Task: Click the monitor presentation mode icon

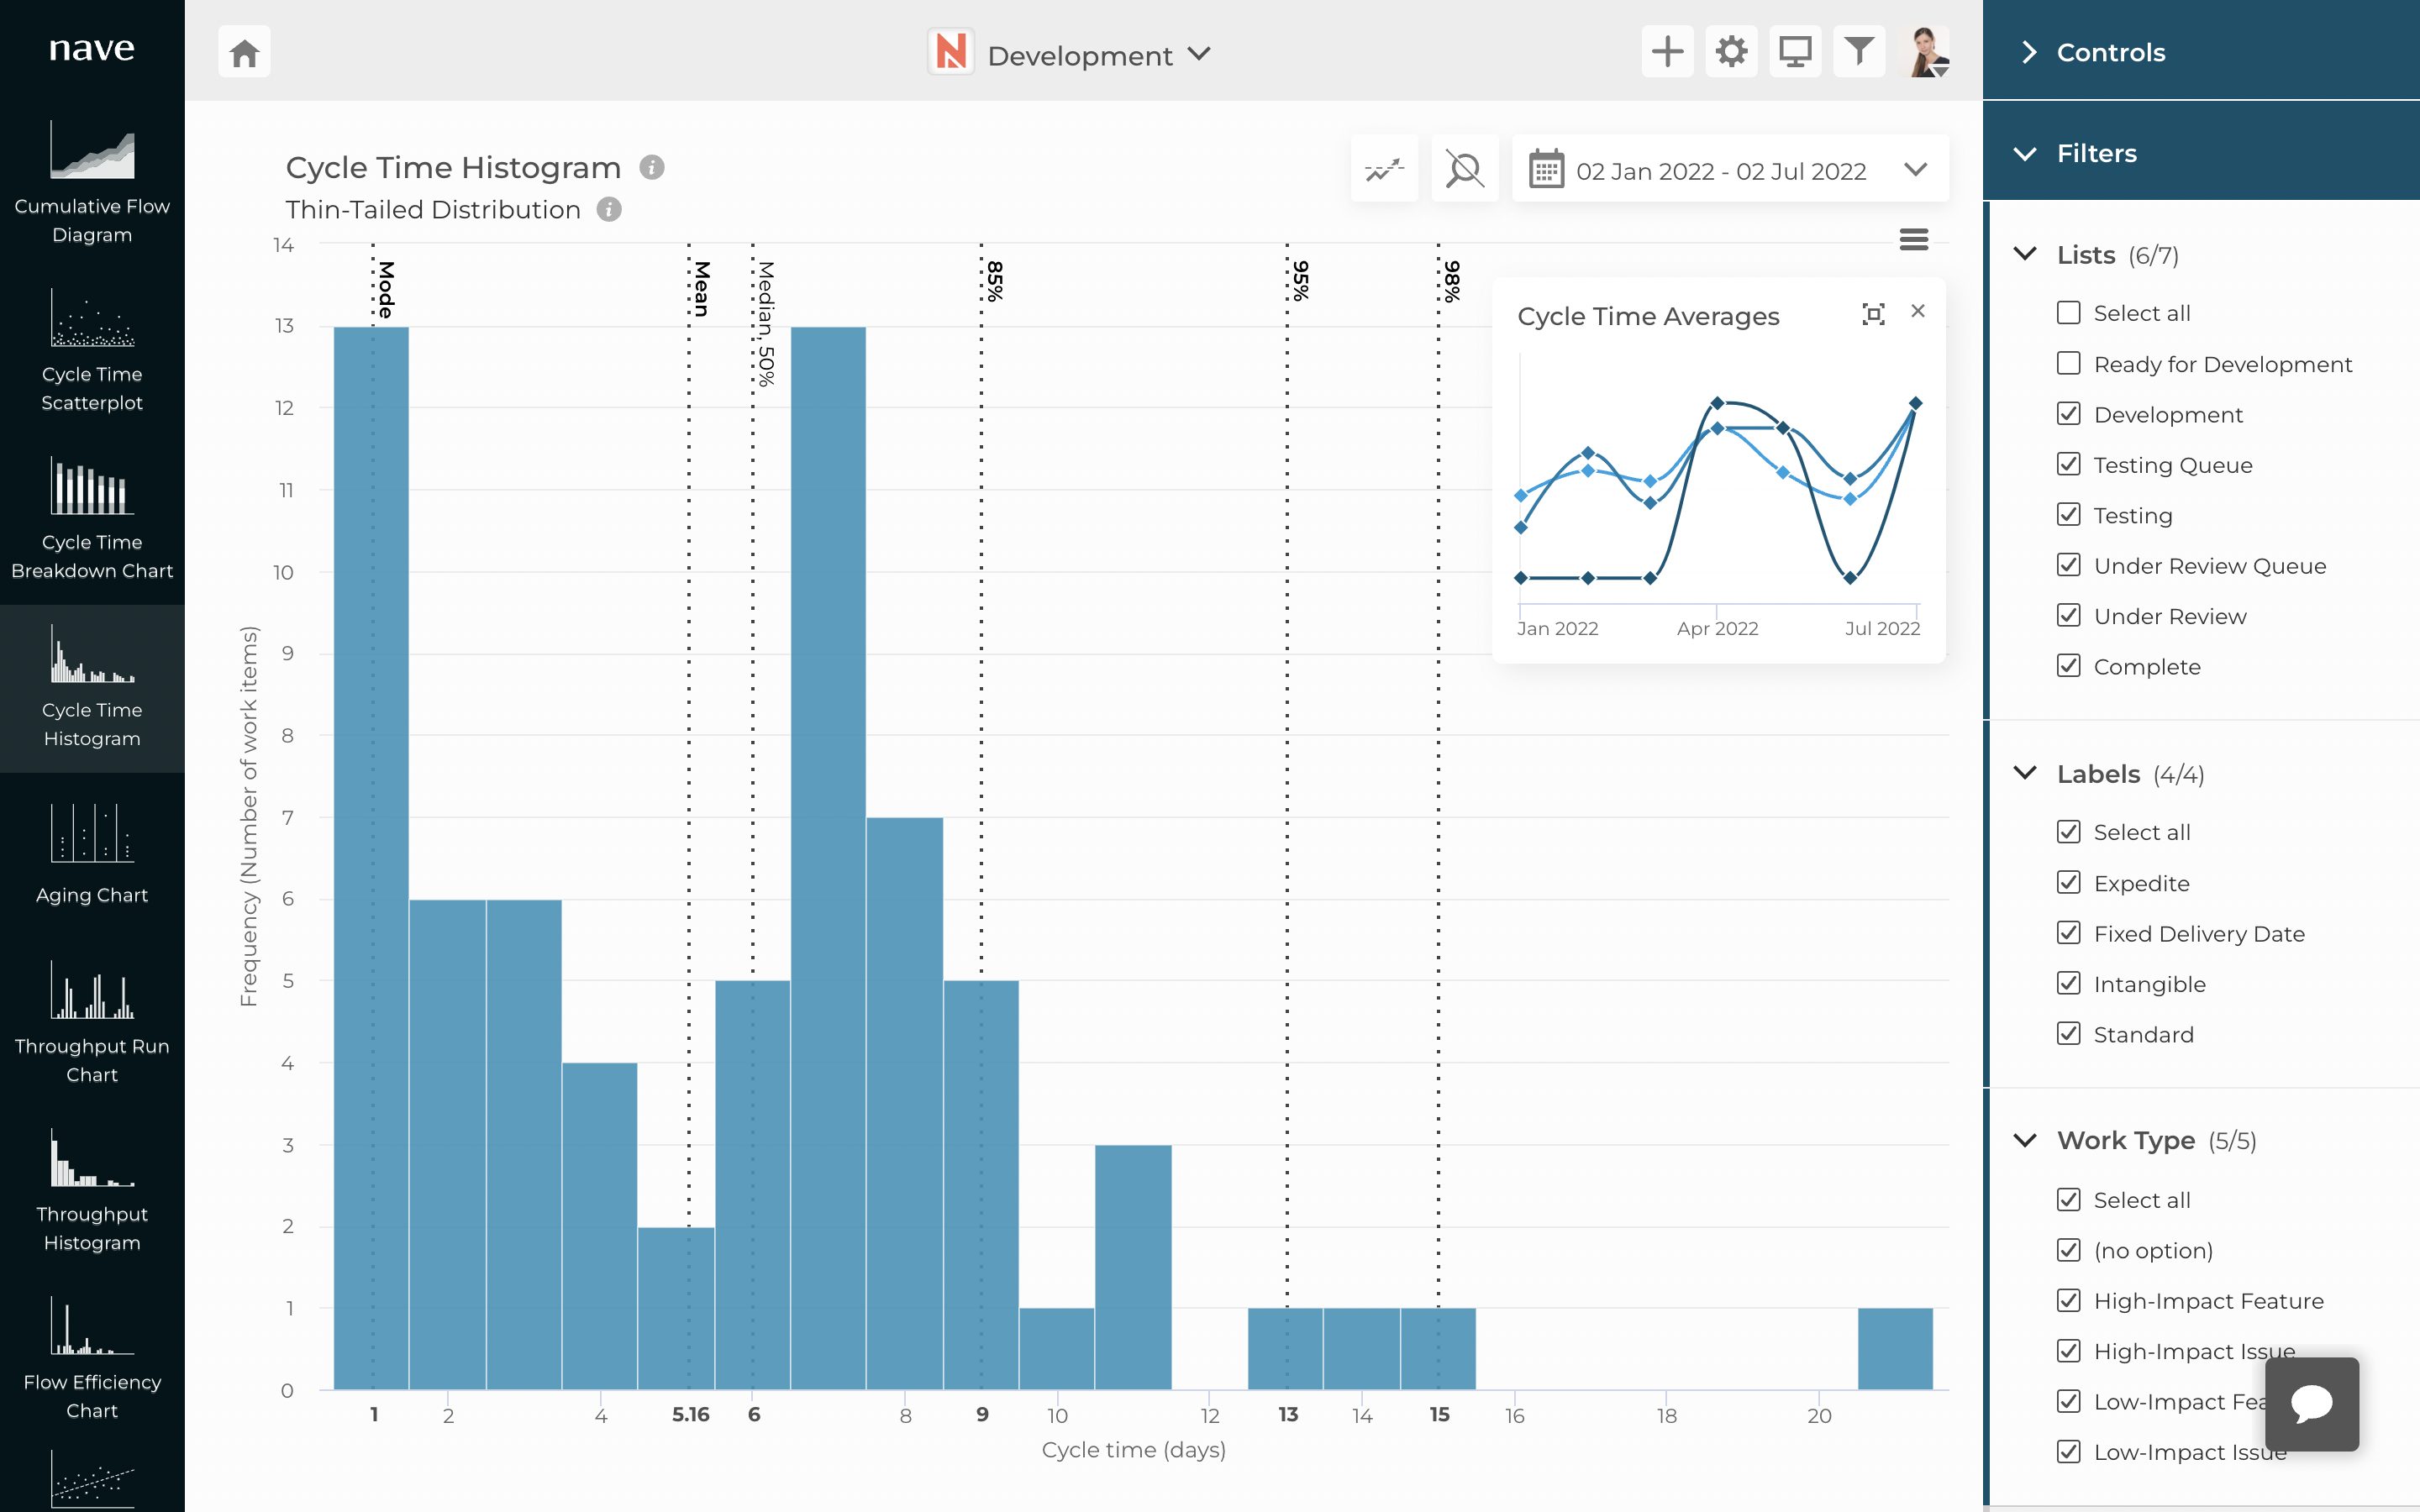Action: (1795, 52)
